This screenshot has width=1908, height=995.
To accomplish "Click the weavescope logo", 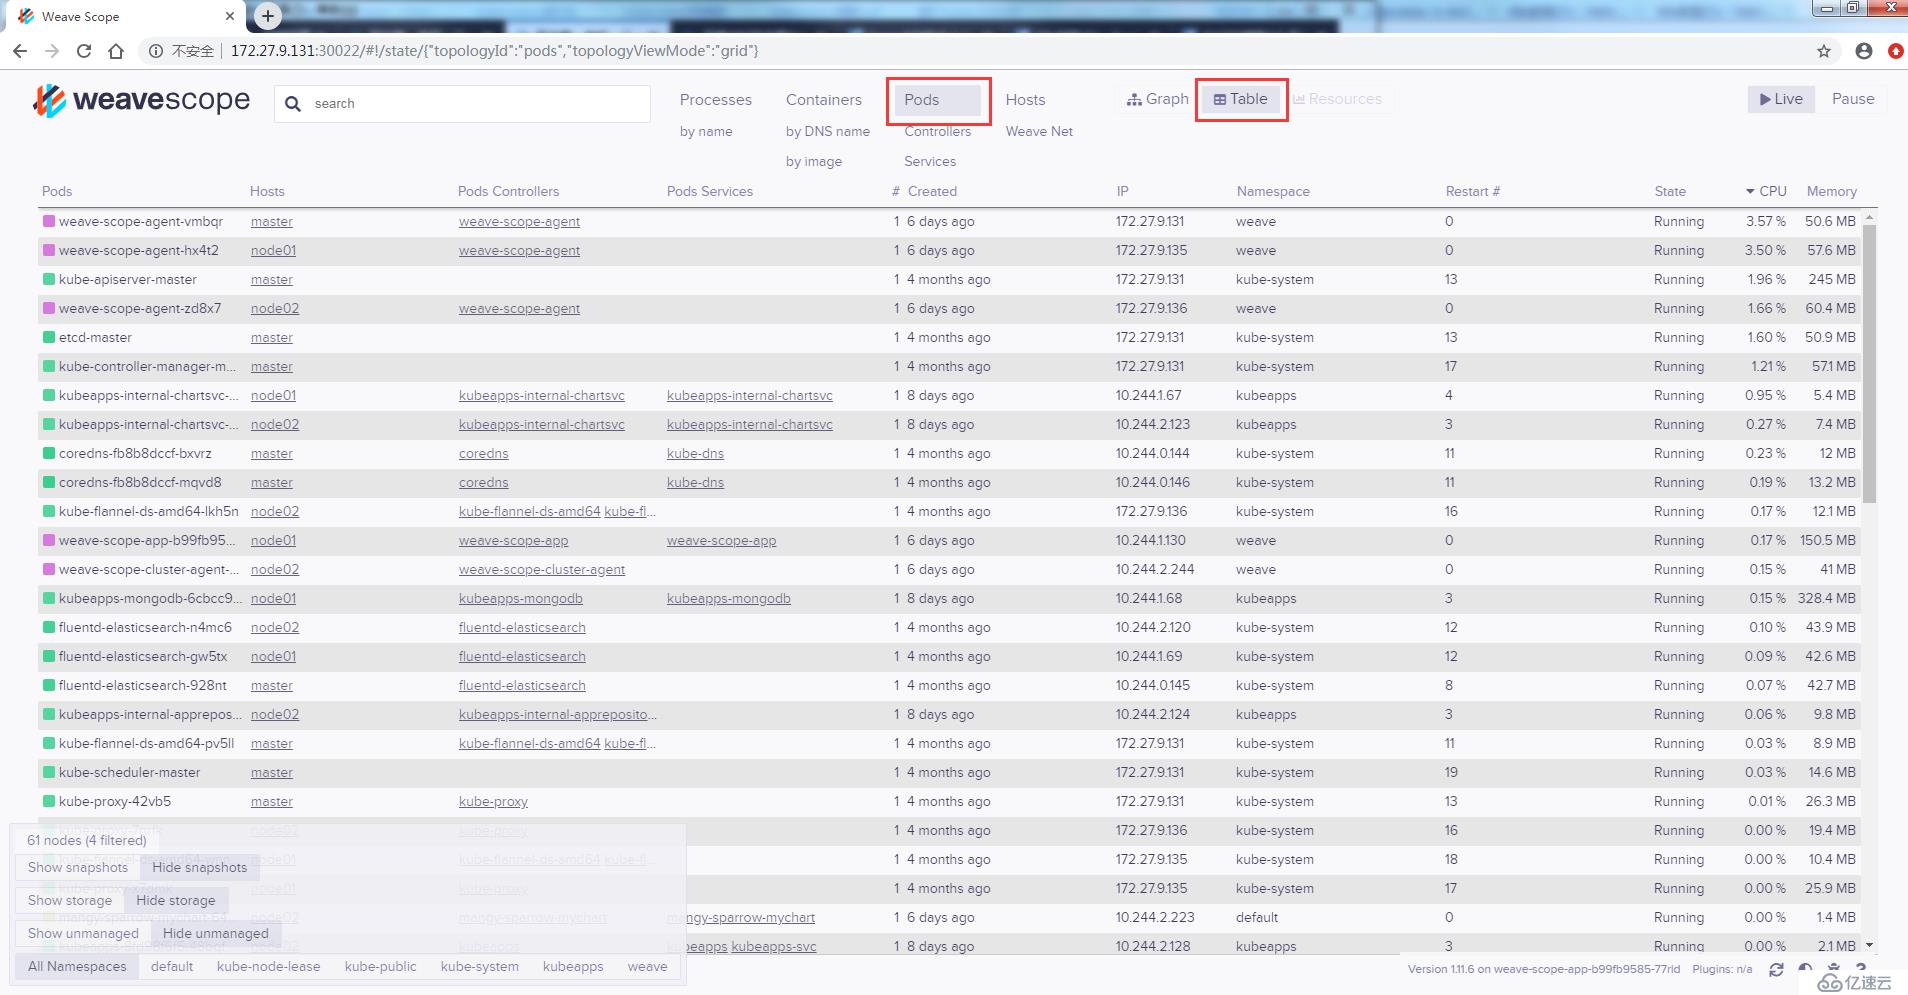I will tap(141, 100).
